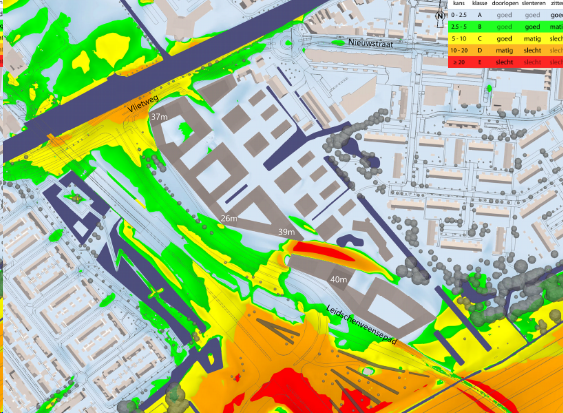The image size is (563, 413).
Task: Click 'matig' under slenteren in class C row
Action: 532,39
